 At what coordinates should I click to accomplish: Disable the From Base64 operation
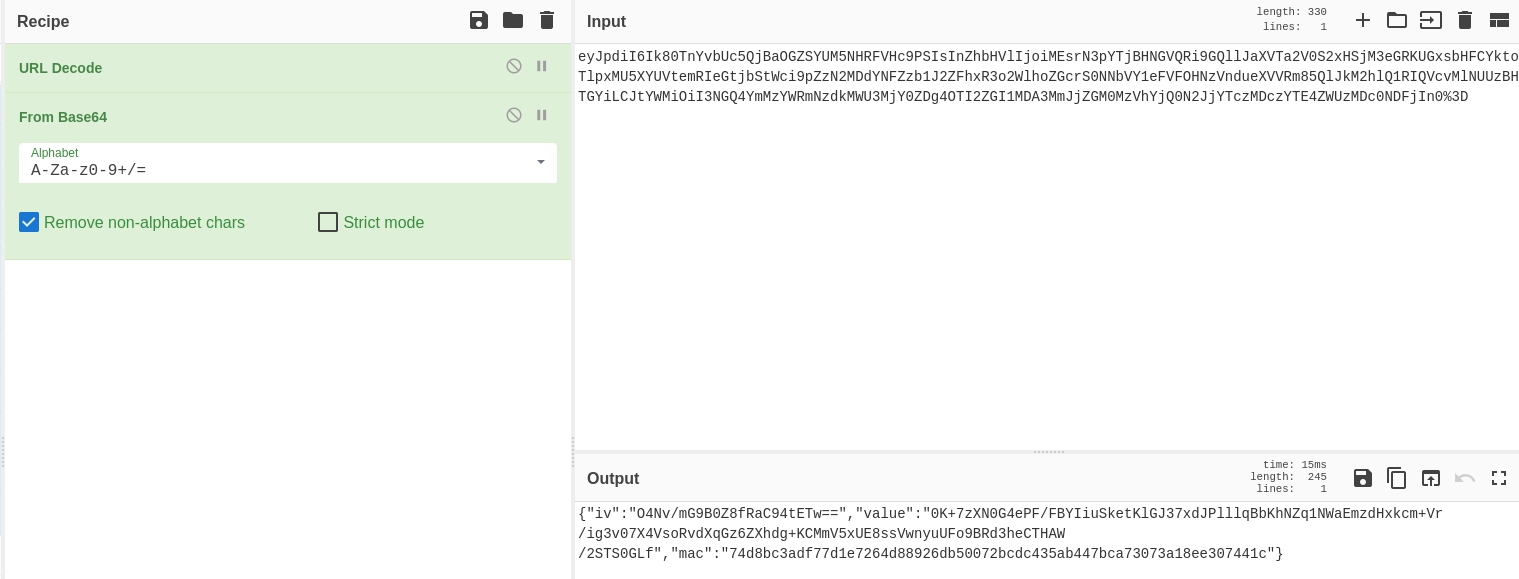[x=514, y=115]
